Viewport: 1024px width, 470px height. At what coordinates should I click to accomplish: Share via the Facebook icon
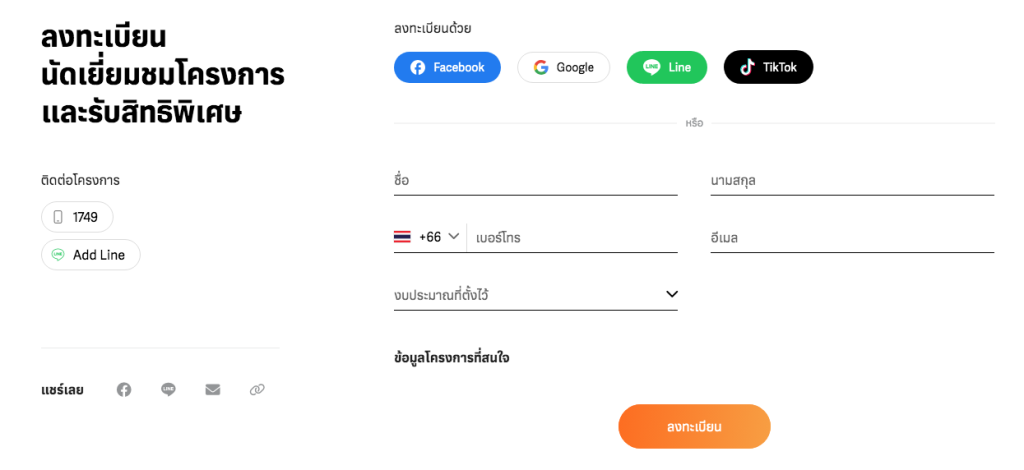click(124, 390)
